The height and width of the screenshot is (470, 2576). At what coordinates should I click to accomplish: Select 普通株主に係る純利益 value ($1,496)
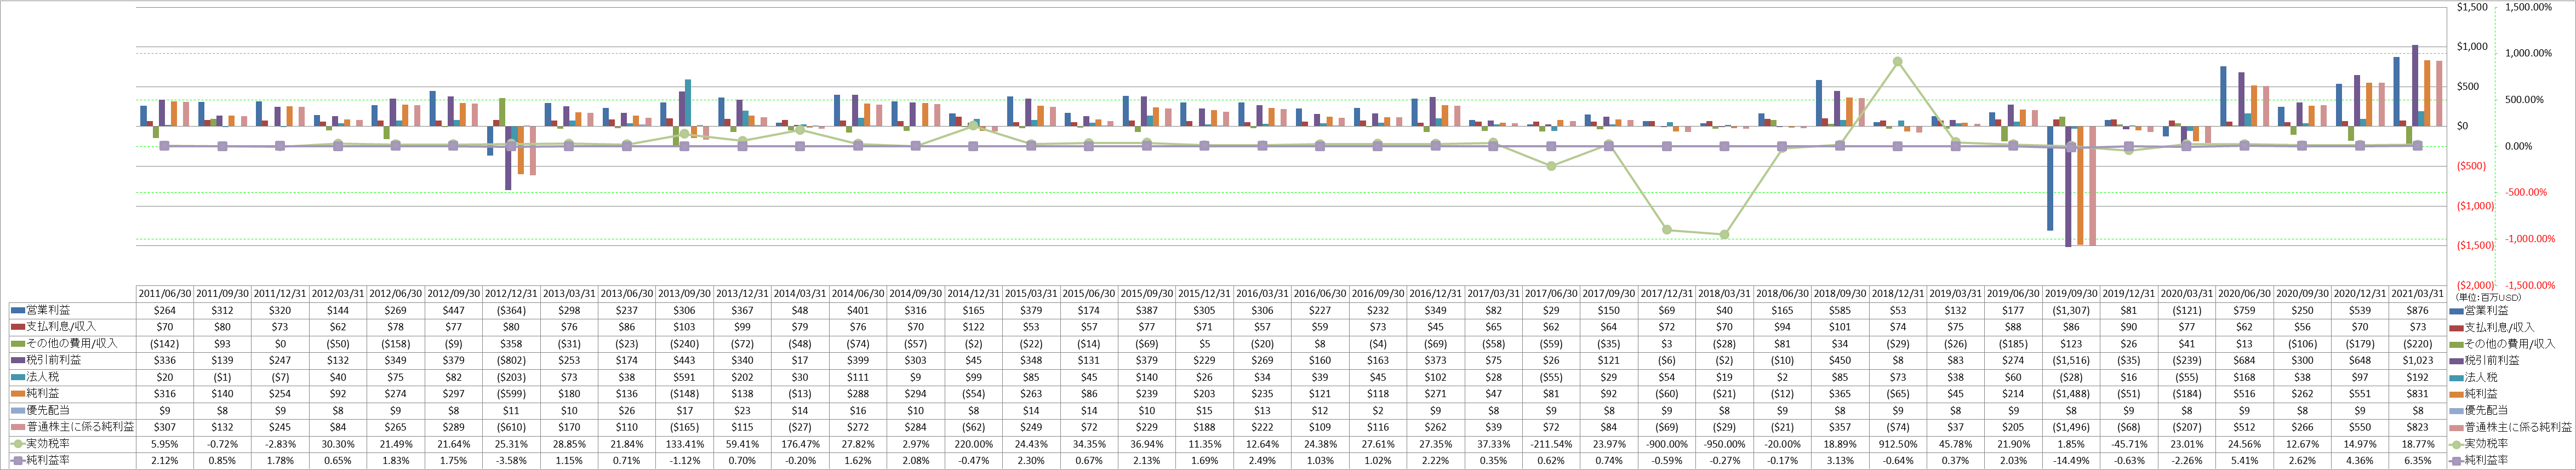(x=2070, y=427)
